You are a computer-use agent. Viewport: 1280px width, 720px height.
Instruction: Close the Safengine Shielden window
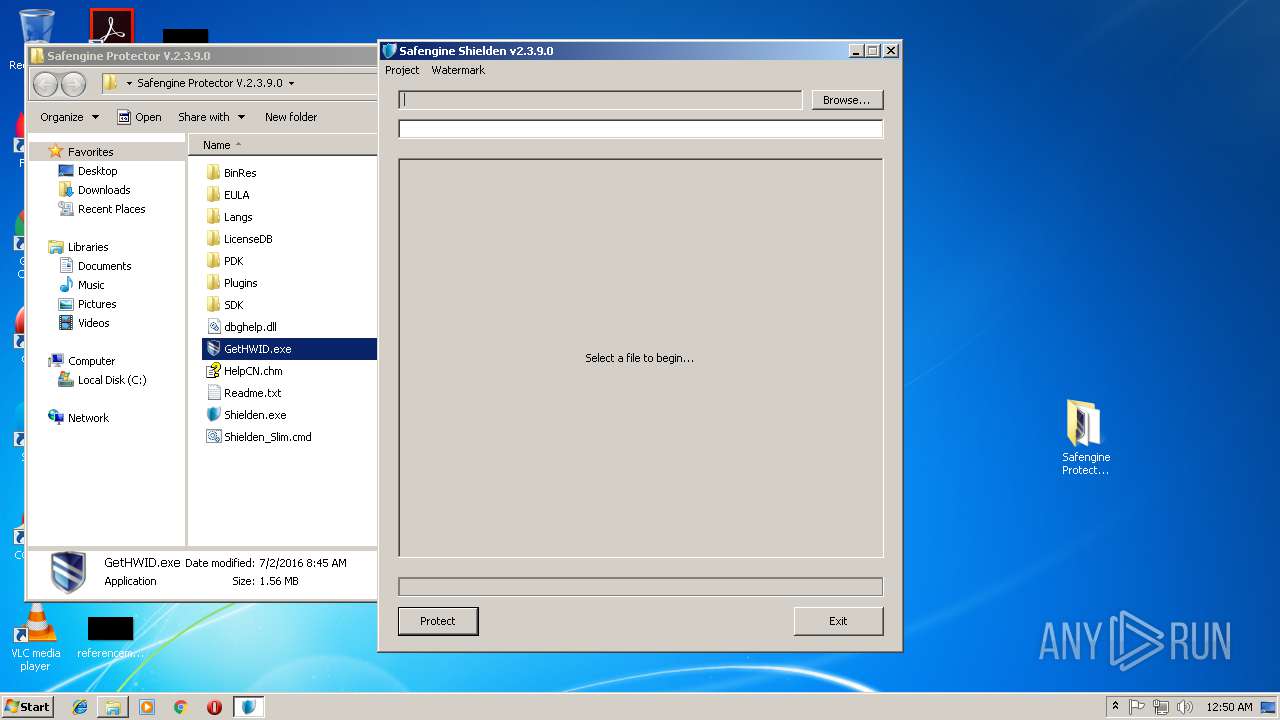point(891,50)
